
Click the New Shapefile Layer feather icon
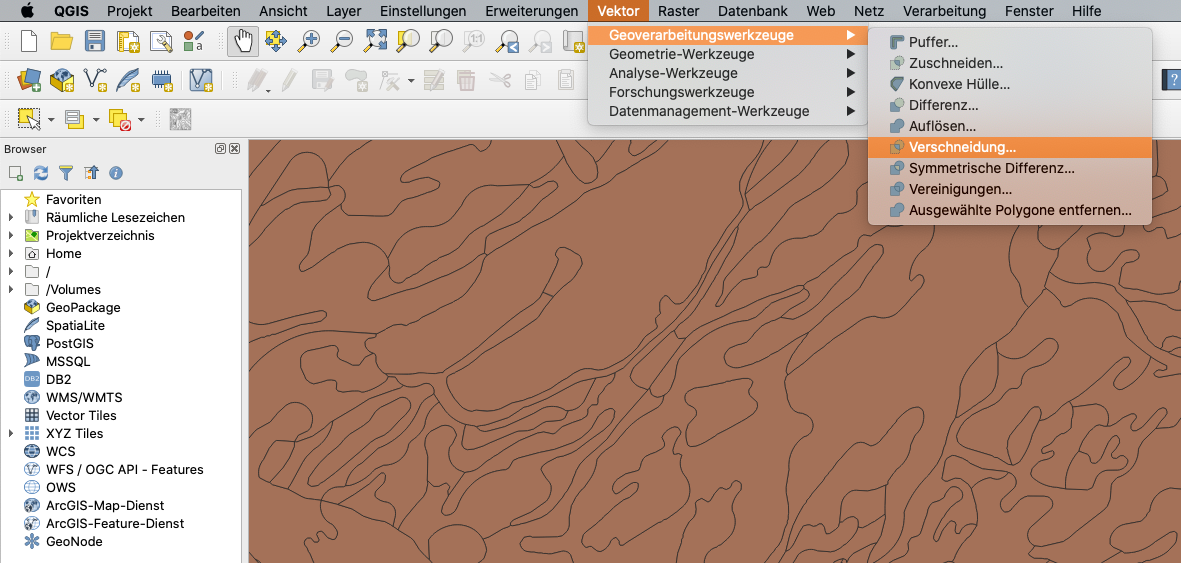click(x=129, y=79)
